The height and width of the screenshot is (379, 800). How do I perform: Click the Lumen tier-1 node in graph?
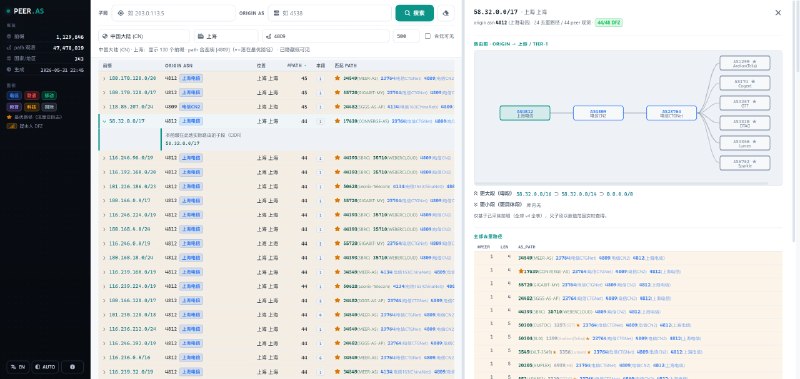[745, 143]
